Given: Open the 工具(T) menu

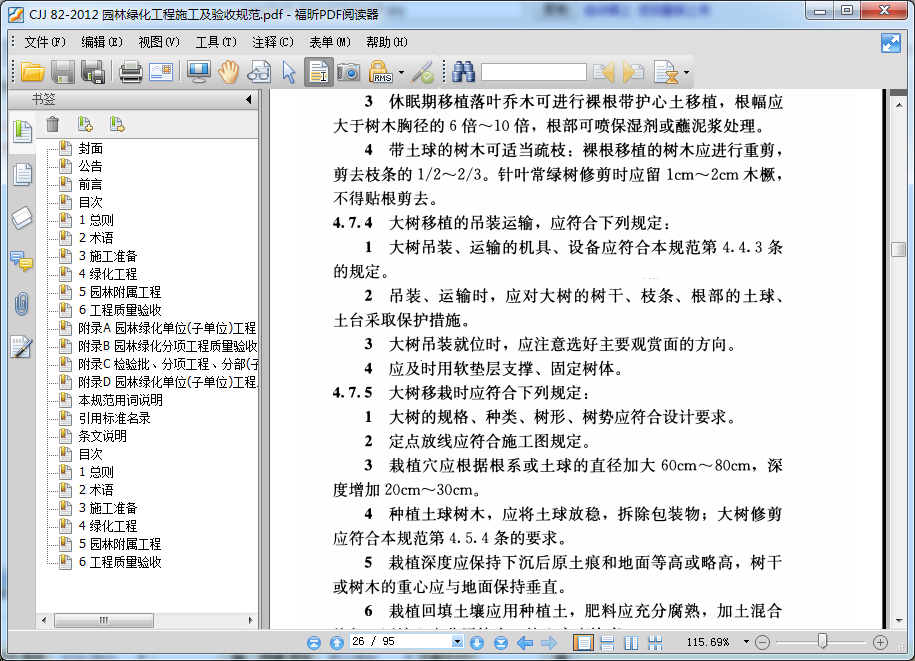Looking at the screenshot, I should click(216, 42).
